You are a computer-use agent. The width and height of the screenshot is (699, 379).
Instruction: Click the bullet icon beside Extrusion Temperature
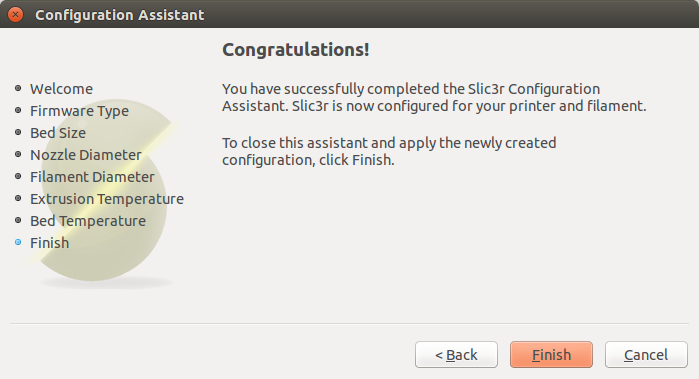click(x=18, y=198)
